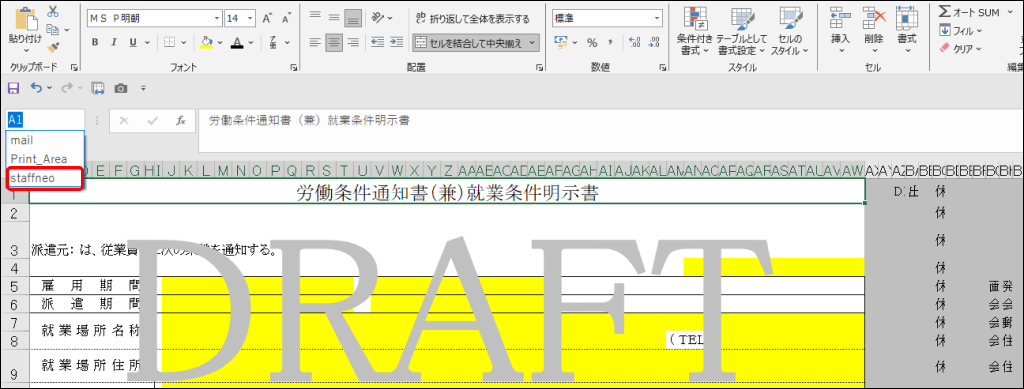1024x389 pixels.
Task: Click 折り返して全体を表示する wrap text
Action: [x=473, y=18]
